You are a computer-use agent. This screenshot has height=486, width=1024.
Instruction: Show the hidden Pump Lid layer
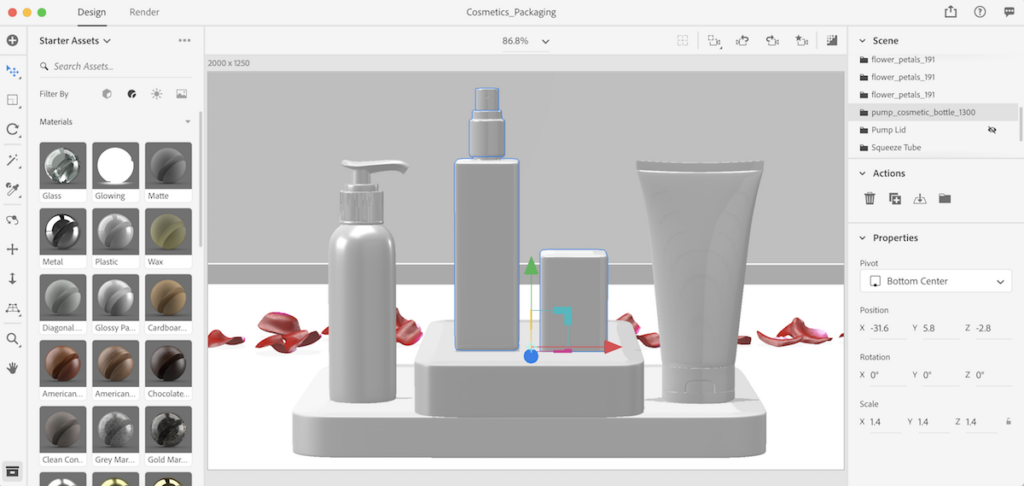(992, 130)
